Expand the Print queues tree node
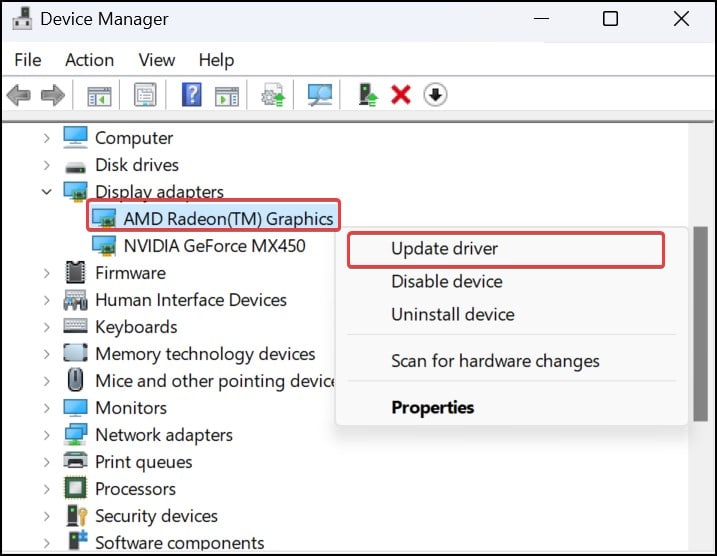 (x=46, y=462)
